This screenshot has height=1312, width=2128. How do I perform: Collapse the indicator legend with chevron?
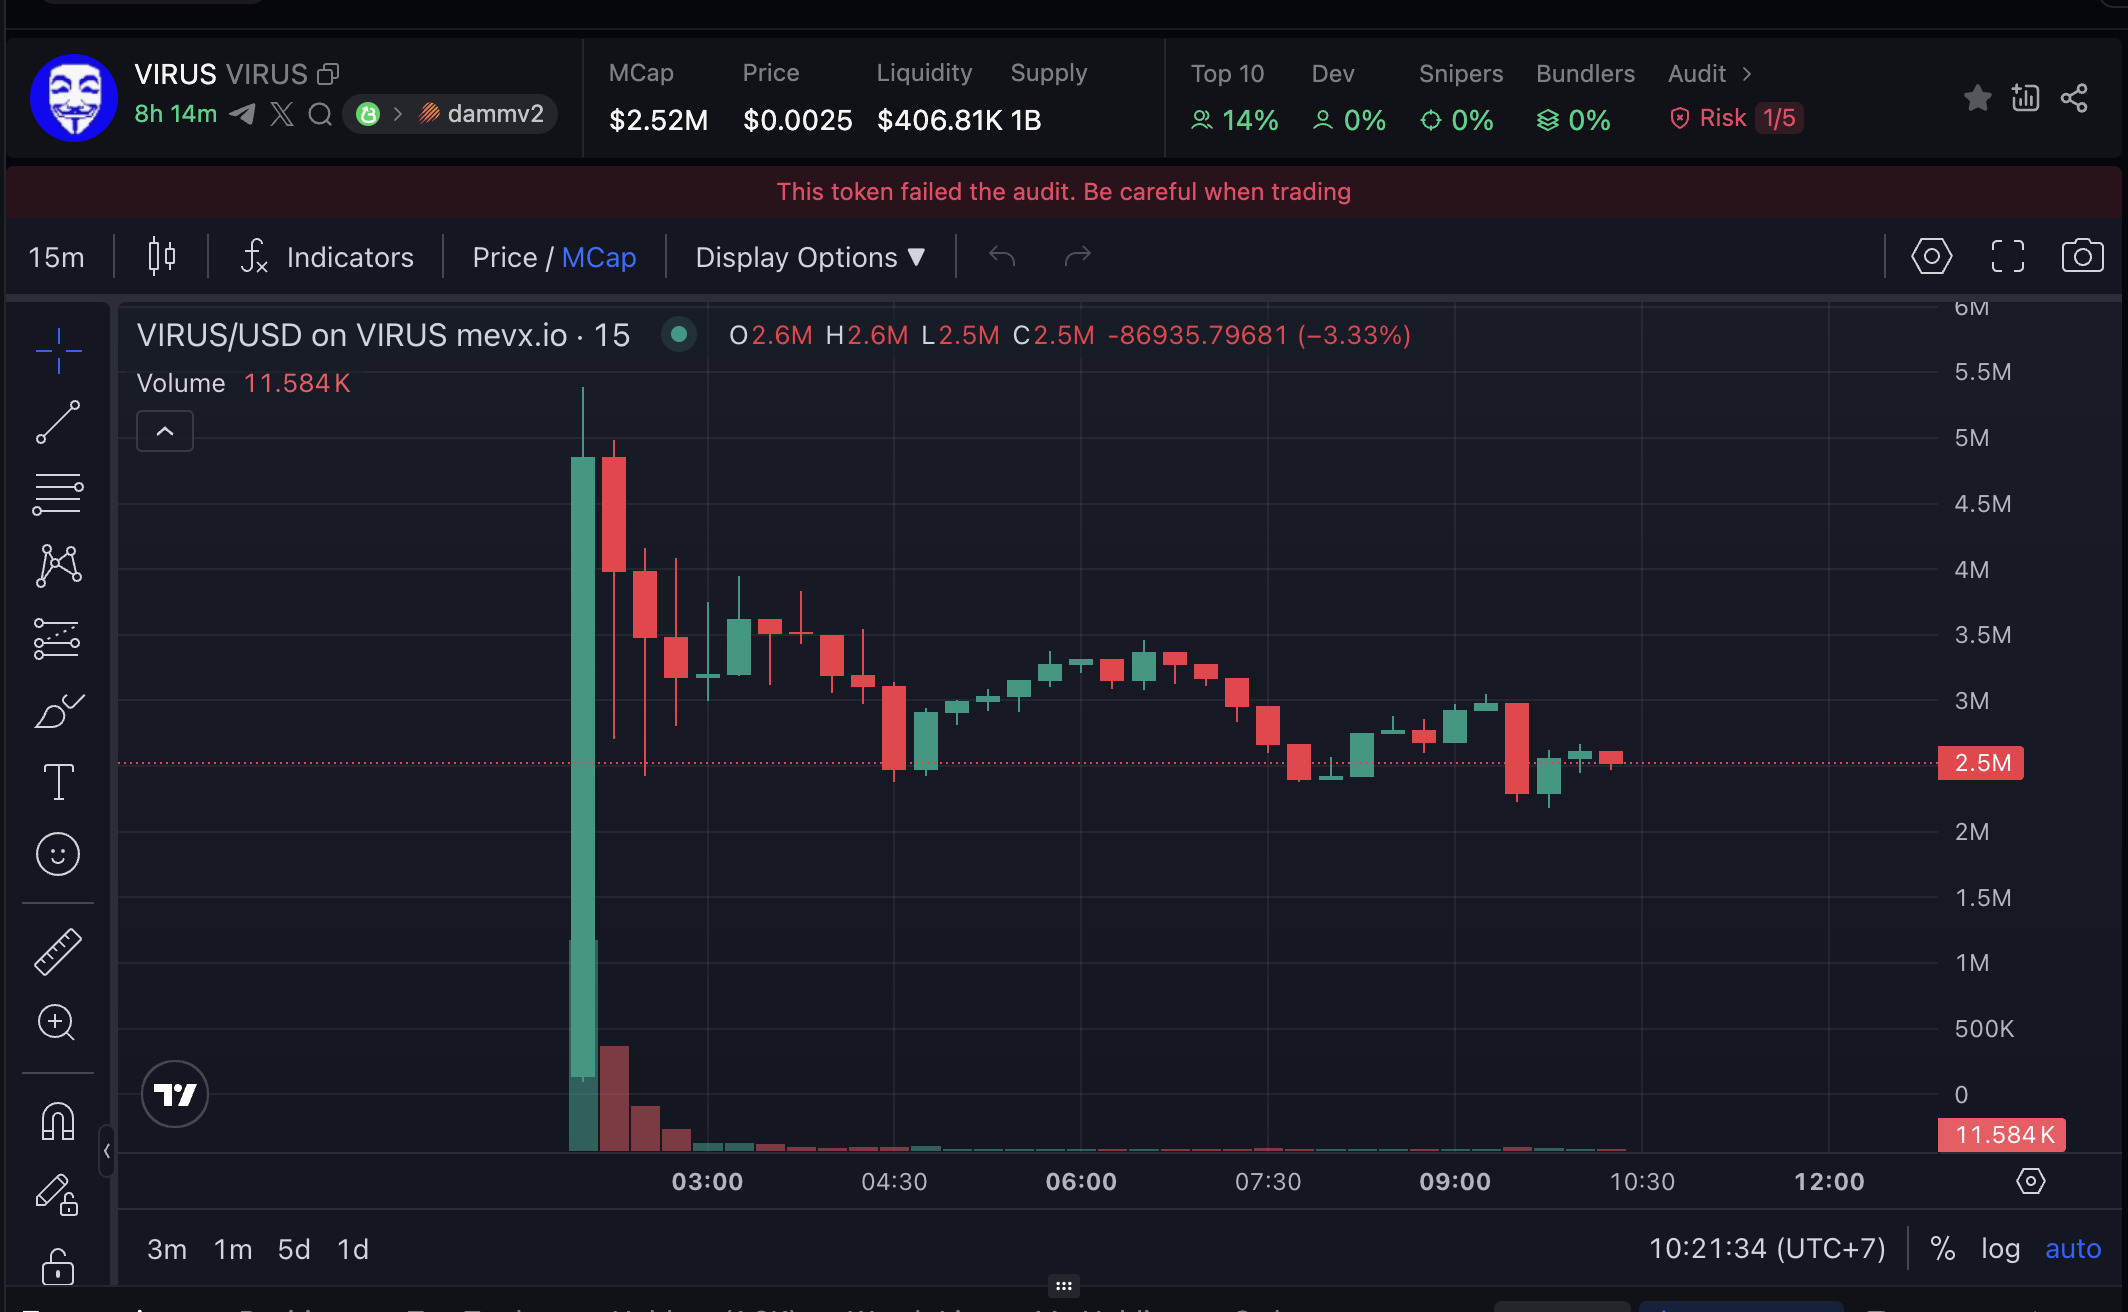click(165, 431)
